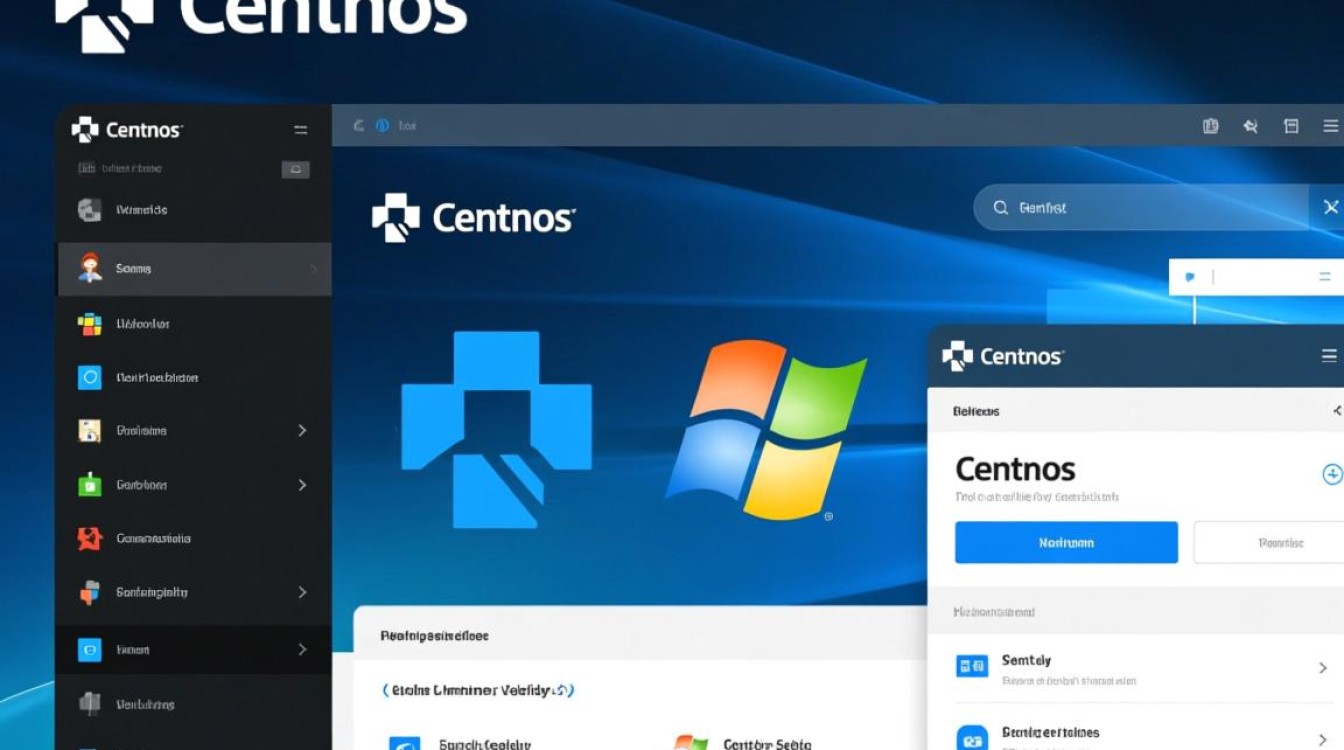This screenshot has height=750, width=1344.
Task: Collapse the Belfexus row with its left arrow
Action: click(1337, 411)
